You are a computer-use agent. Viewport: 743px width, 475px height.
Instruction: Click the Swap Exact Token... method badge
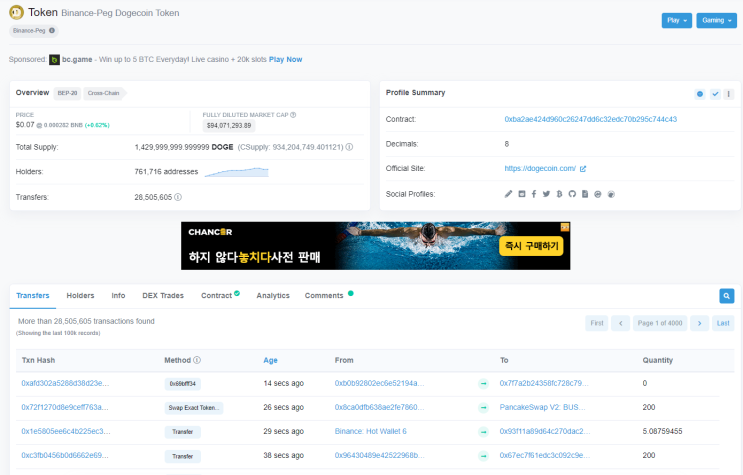point(194,408)
